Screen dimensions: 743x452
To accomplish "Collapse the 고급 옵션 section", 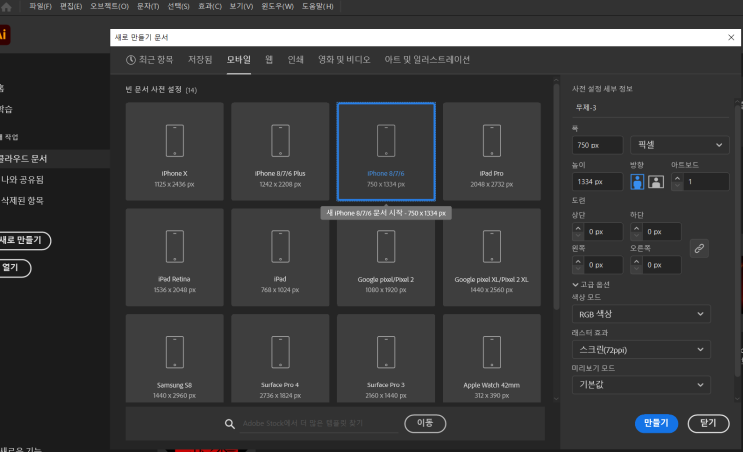I will pos(591,285).
